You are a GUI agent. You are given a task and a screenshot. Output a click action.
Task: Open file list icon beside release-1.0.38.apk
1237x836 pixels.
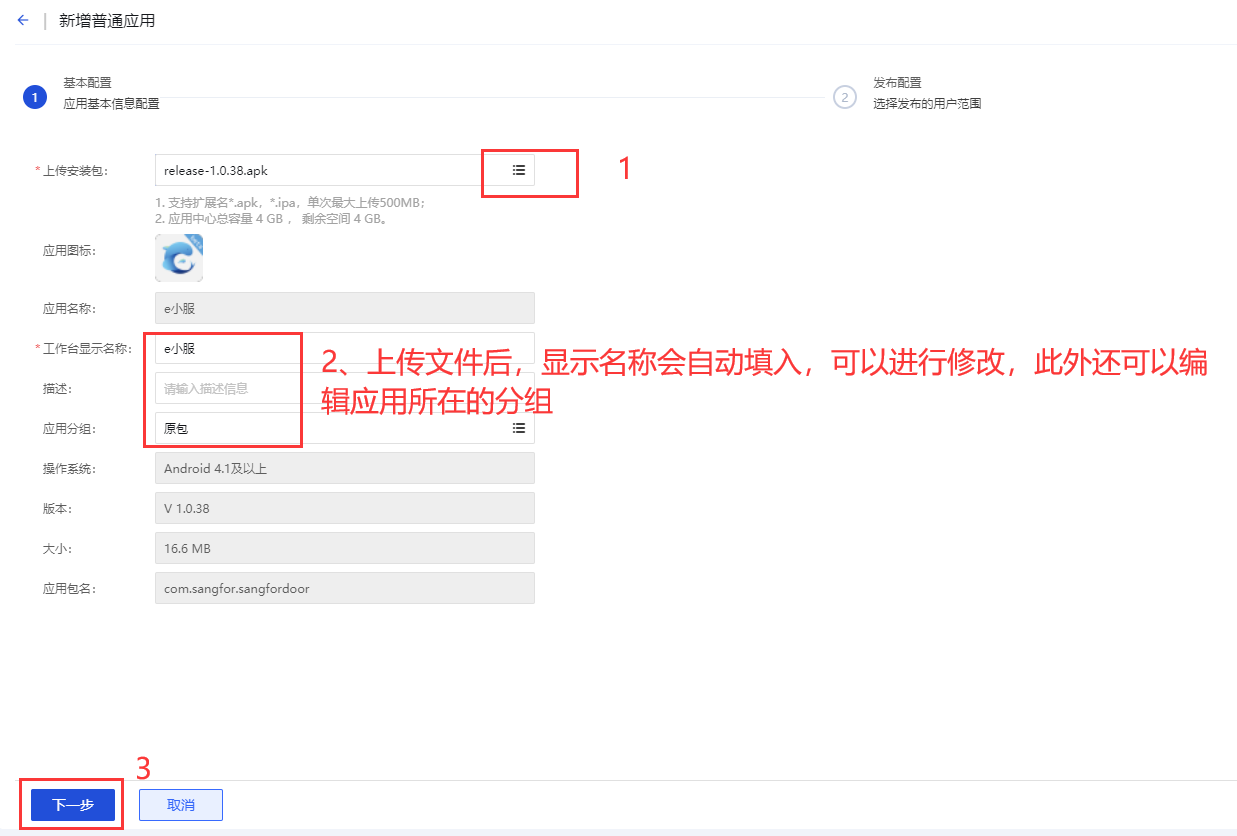point(519,170)
